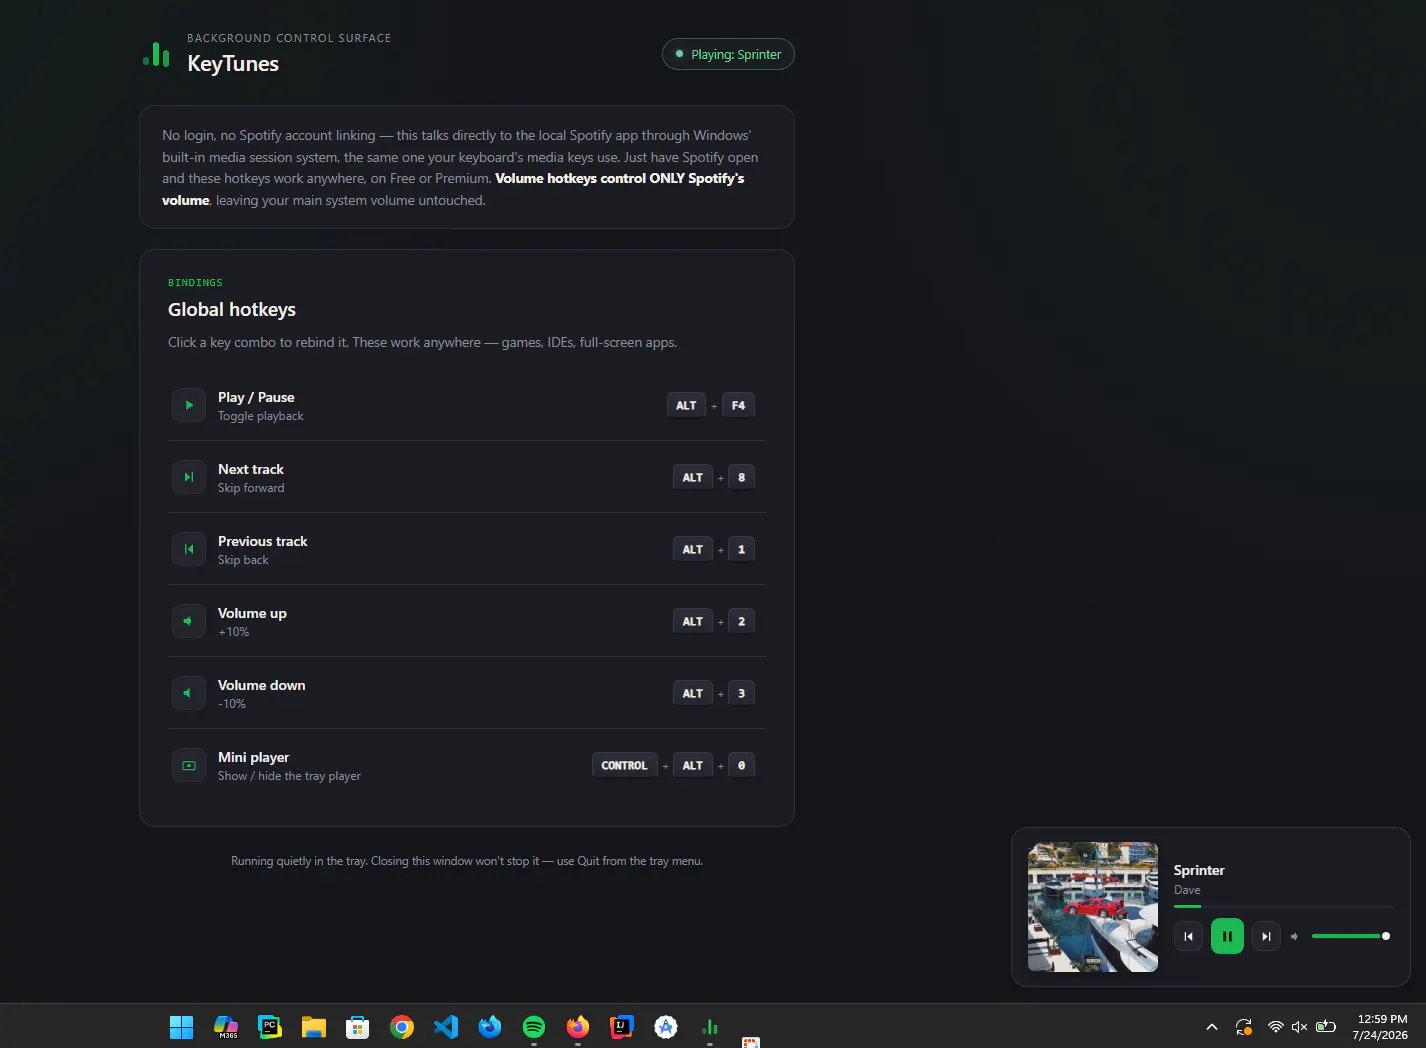Click the Previous track skip-back icon
1426x1048 pixels.
click(189, 549)
